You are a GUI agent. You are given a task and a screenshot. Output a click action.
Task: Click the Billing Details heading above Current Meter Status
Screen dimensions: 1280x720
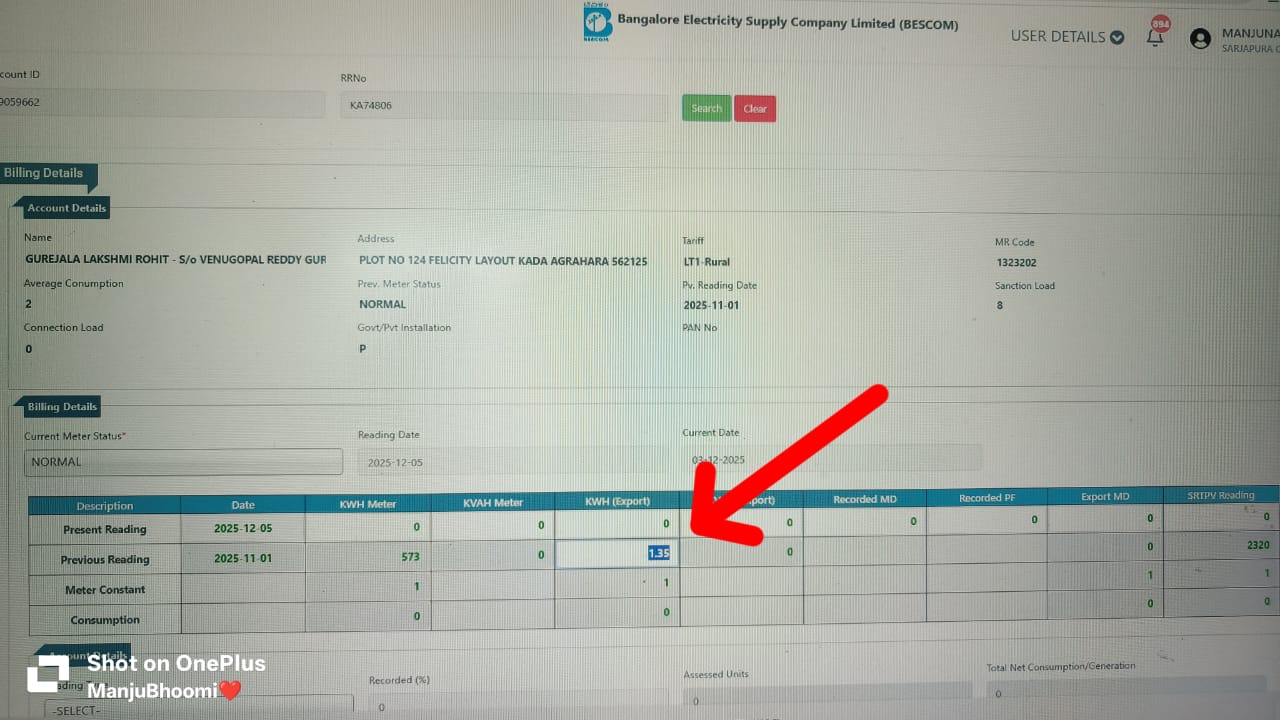click(62, 407)
